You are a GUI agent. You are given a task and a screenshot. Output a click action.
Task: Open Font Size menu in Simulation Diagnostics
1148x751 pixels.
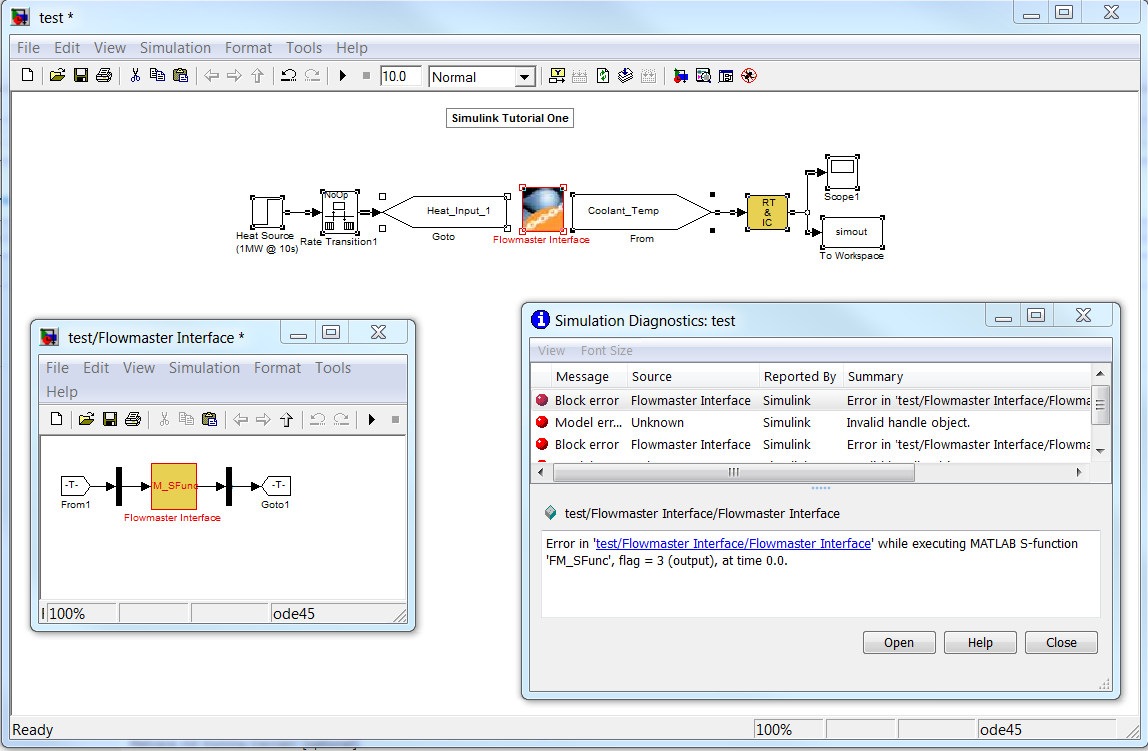pyautogui.click(x=607, y=351)
